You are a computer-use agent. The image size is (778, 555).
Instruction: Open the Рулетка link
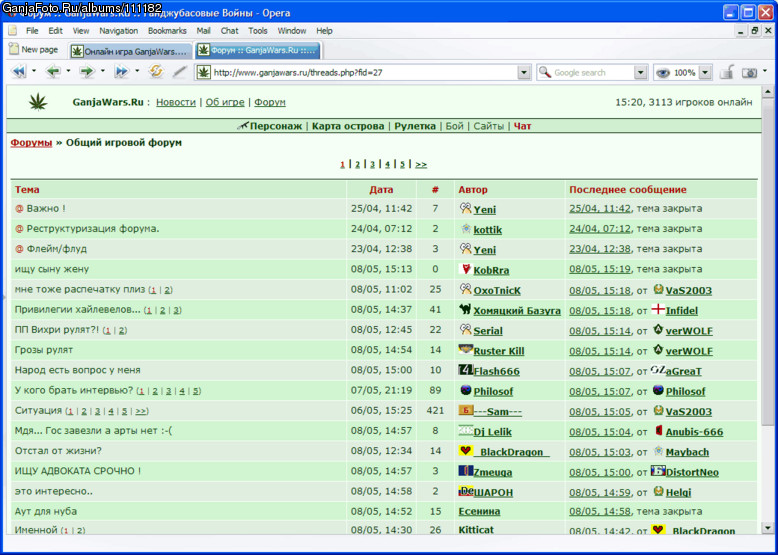pyautogui.click(x=415, y=126)
